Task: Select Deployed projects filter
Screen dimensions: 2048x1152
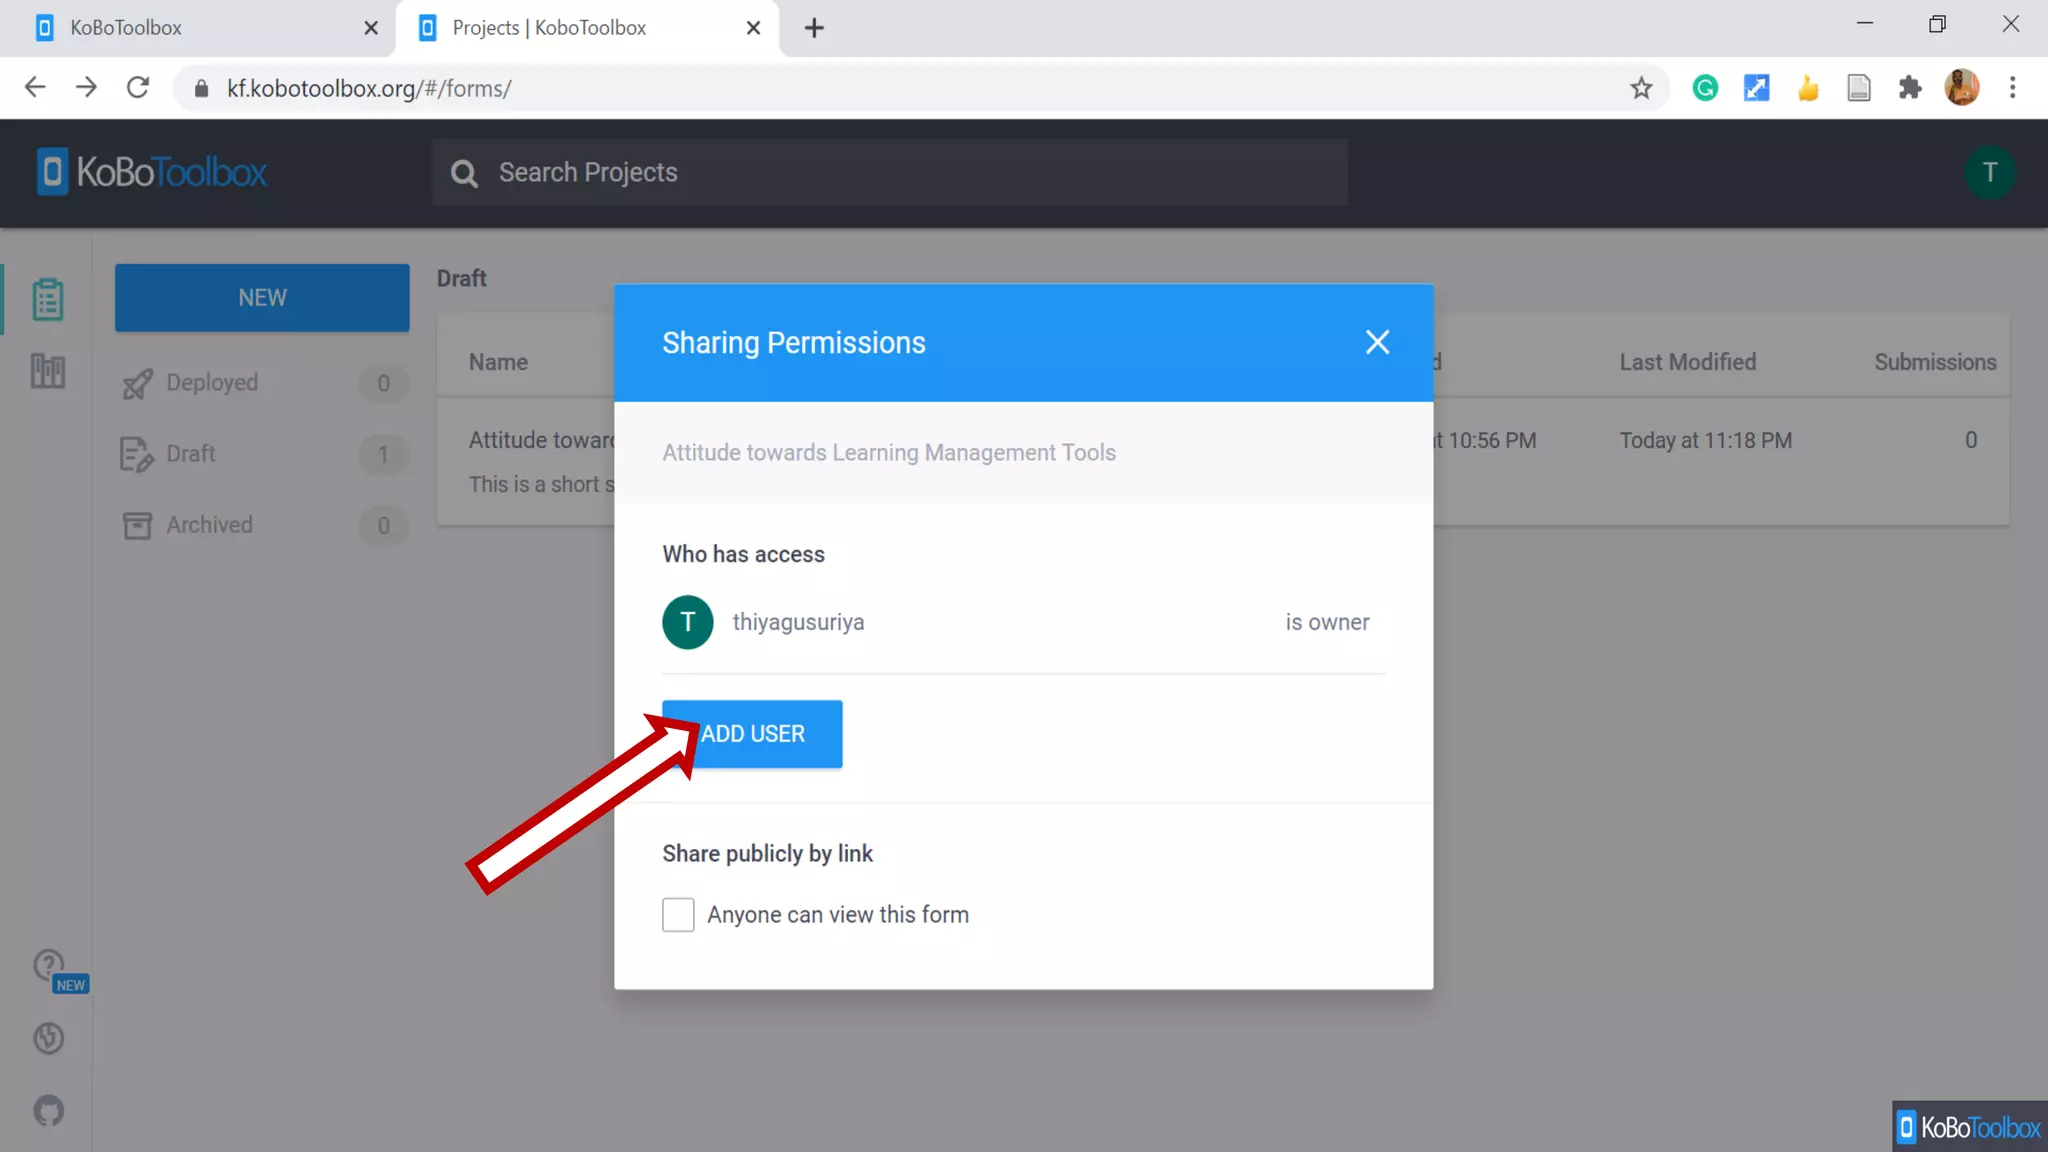Action: click(212, 383)
